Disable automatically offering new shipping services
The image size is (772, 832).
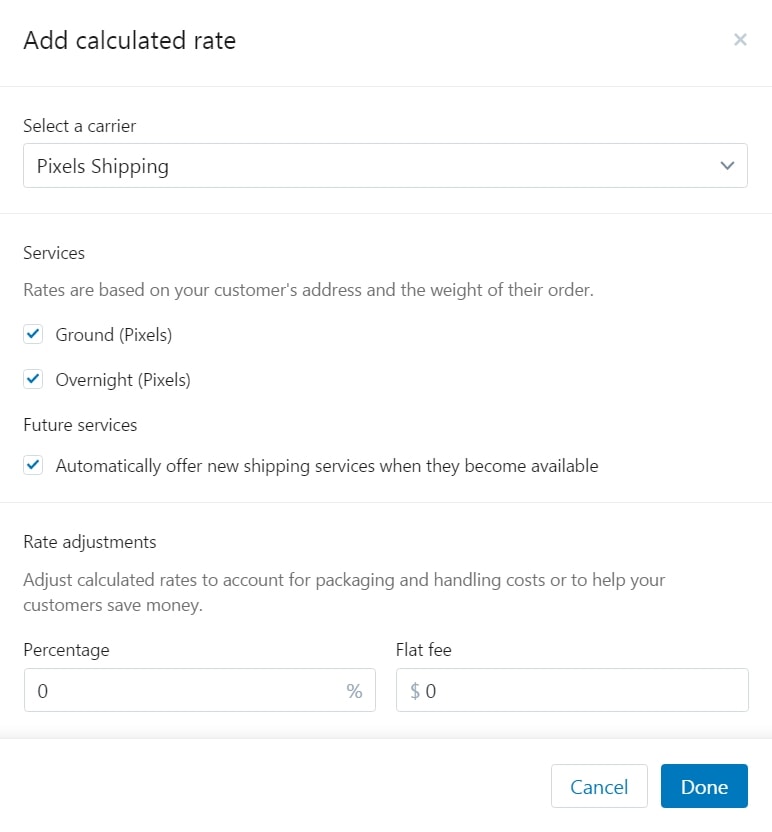tap(34, 465)
